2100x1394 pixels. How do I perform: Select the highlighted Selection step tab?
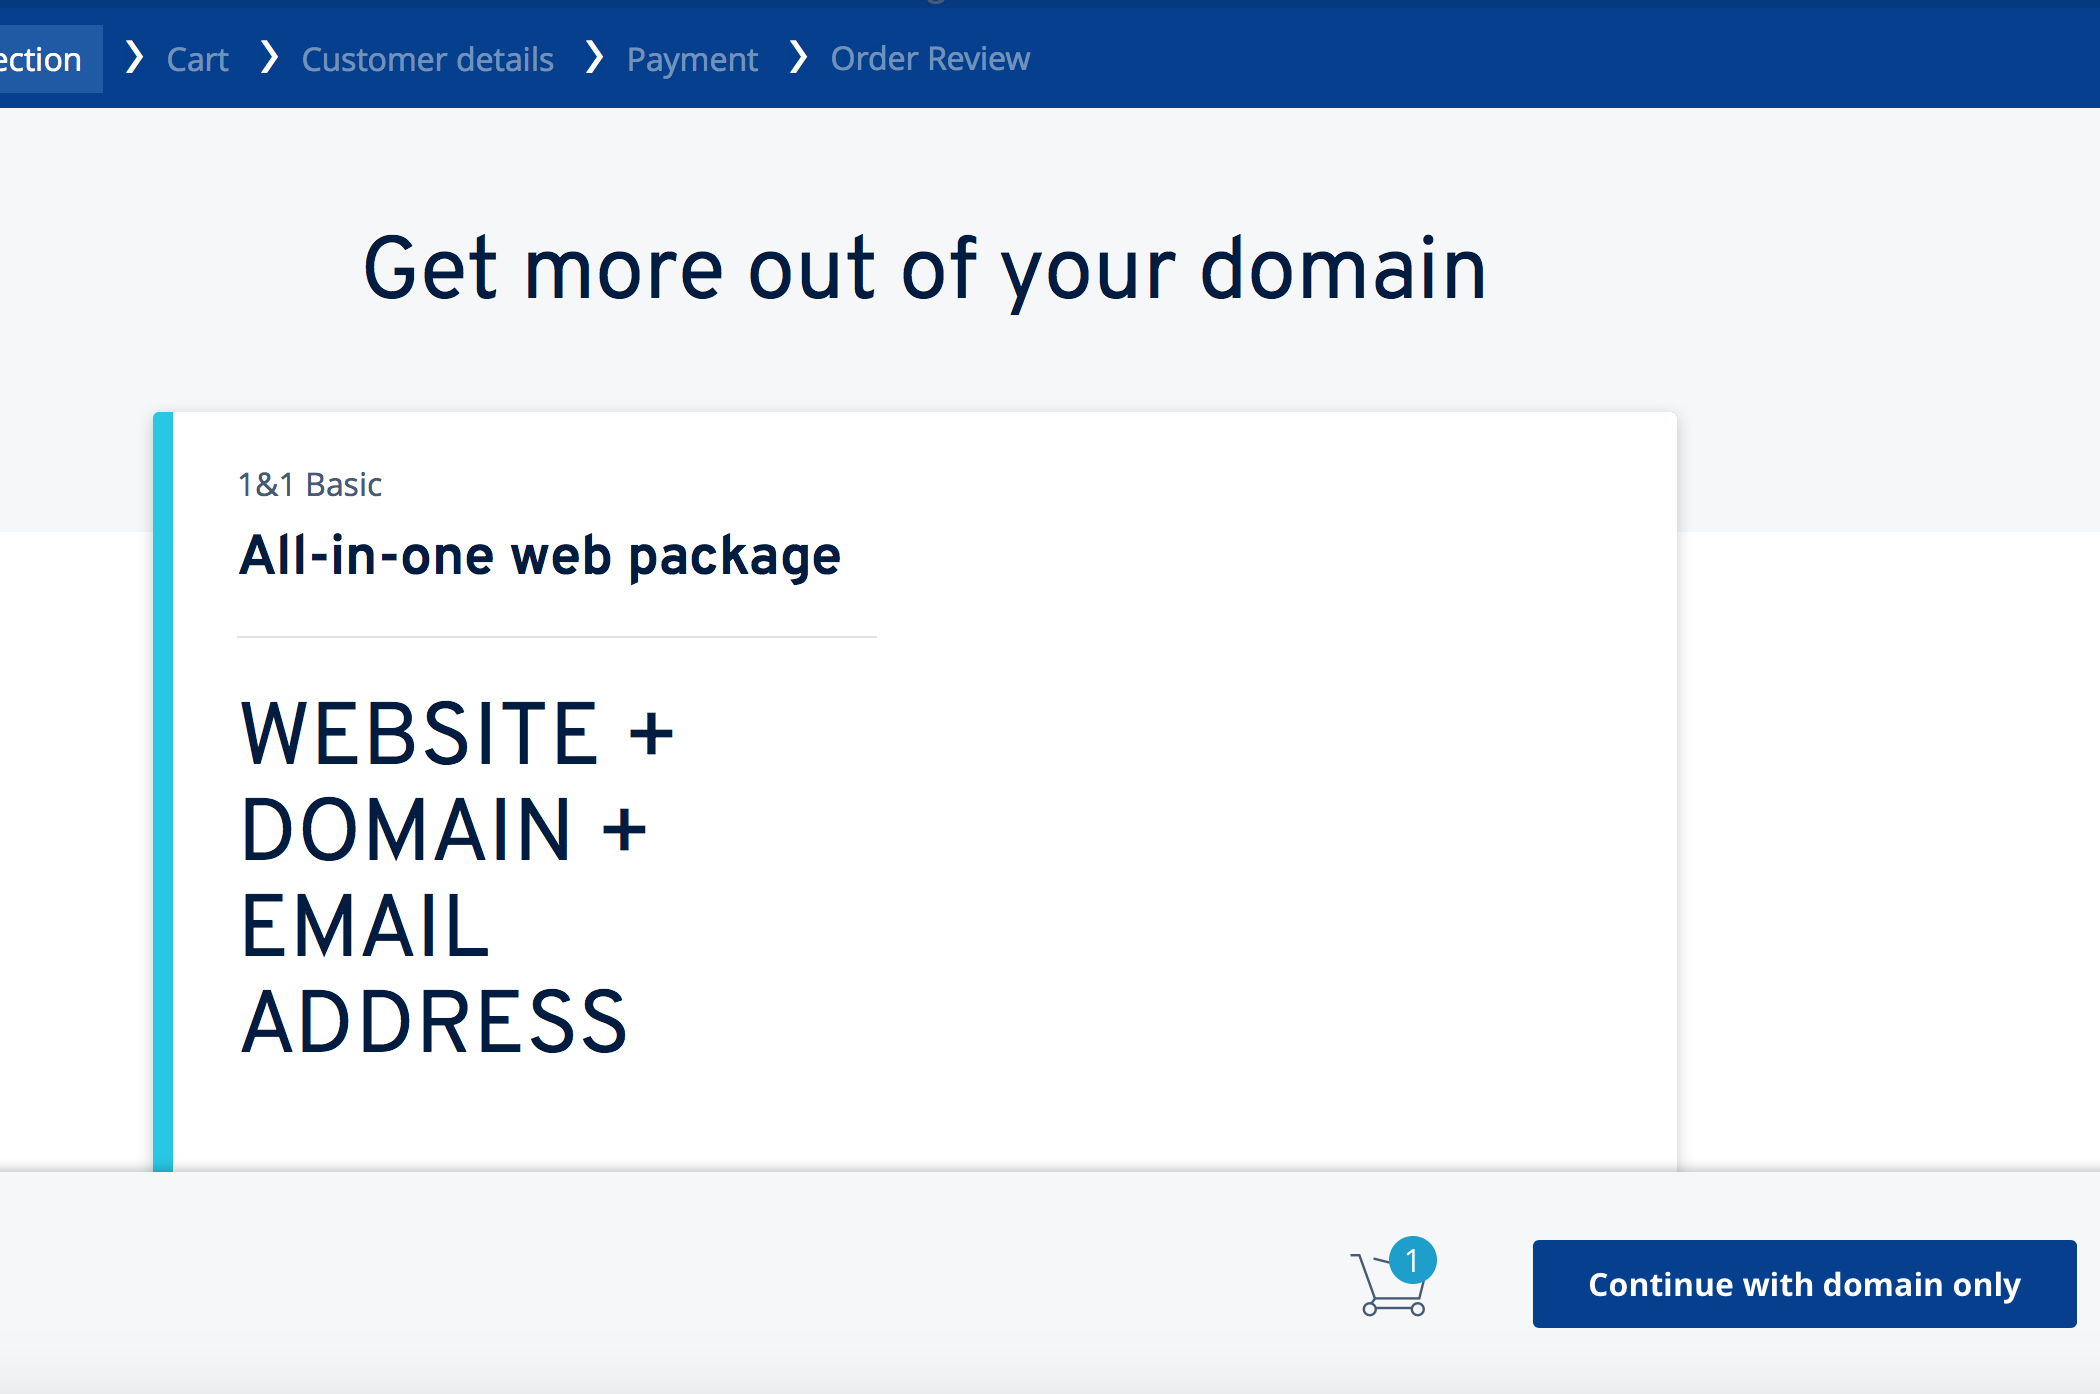(44, 59)
